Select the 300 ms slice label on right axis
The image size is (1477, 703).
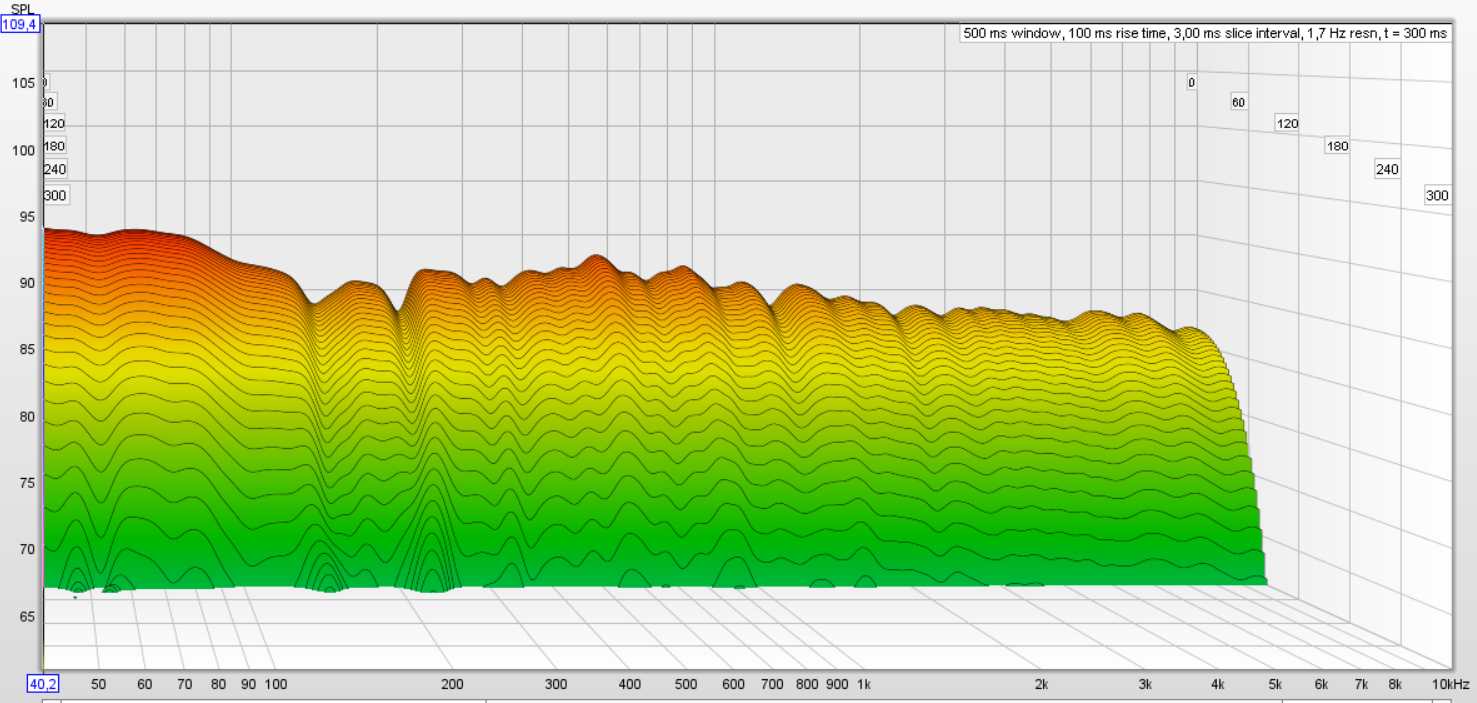point(1436,195)
